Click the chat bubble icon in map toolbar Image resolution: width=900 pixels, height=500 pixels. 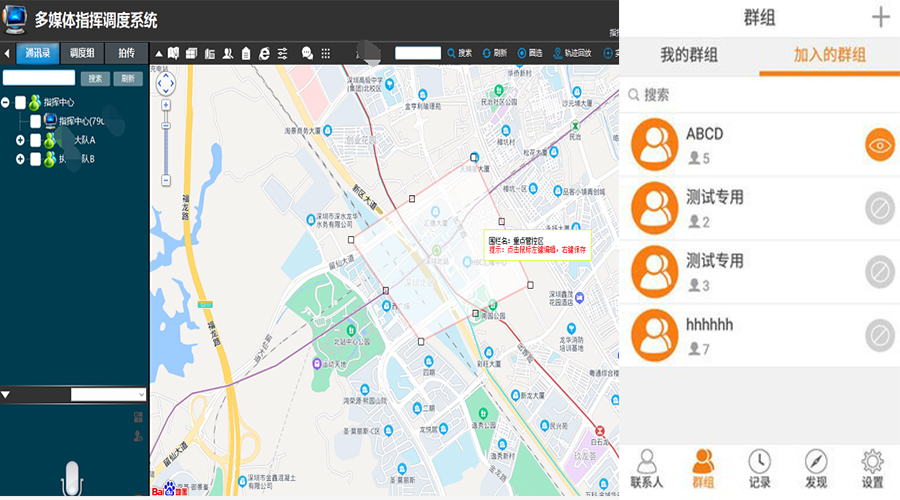307,53
